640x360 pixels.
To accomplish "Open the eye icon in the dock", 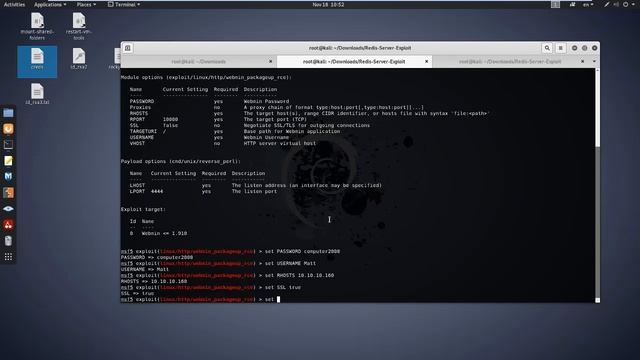I will click(x=8, y=209).
